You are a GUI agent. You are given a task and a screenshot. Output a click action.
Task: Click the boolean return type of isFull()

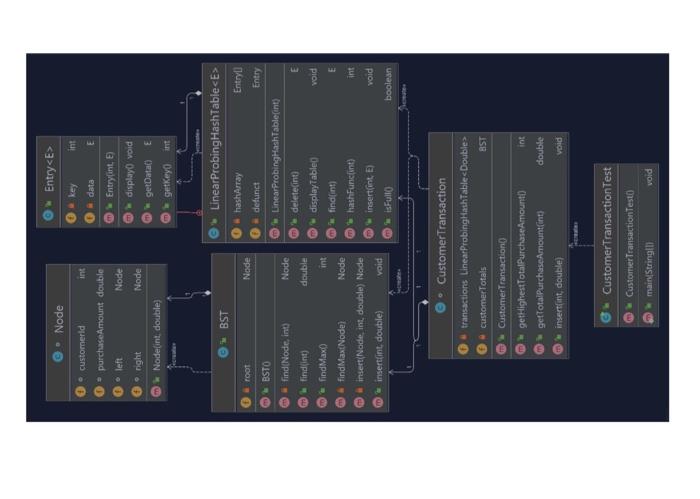(388, 84)
